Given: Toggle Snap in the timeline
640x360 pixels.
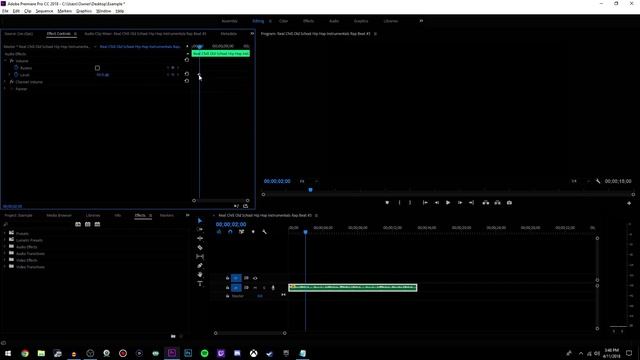Looking at the screenshot, I should (x=230, y=232).
